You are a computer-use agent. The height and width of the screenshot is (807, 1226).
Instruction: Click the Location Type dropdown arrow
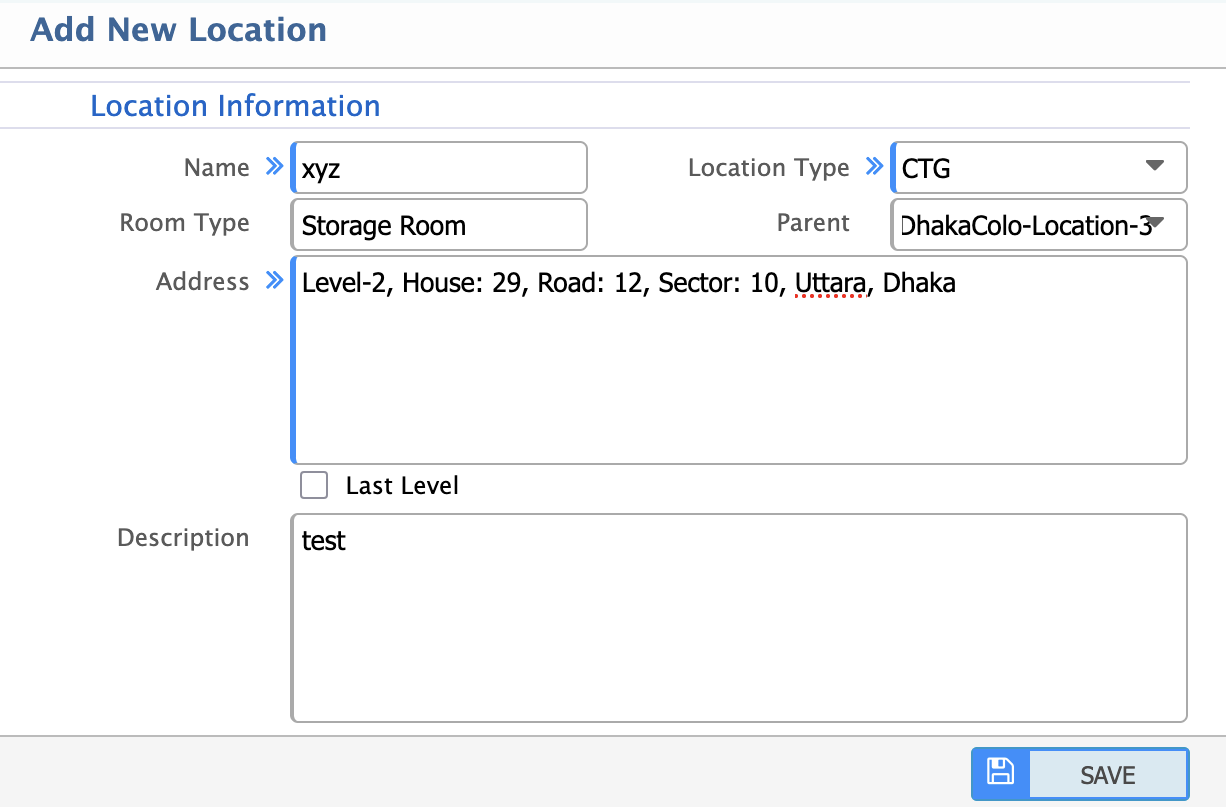click(x=1155, y=166)
